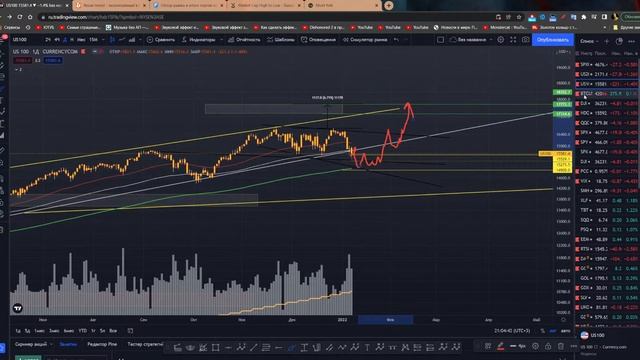
Task: Change the drawing line color red pencil
Action: click(500, 346)
